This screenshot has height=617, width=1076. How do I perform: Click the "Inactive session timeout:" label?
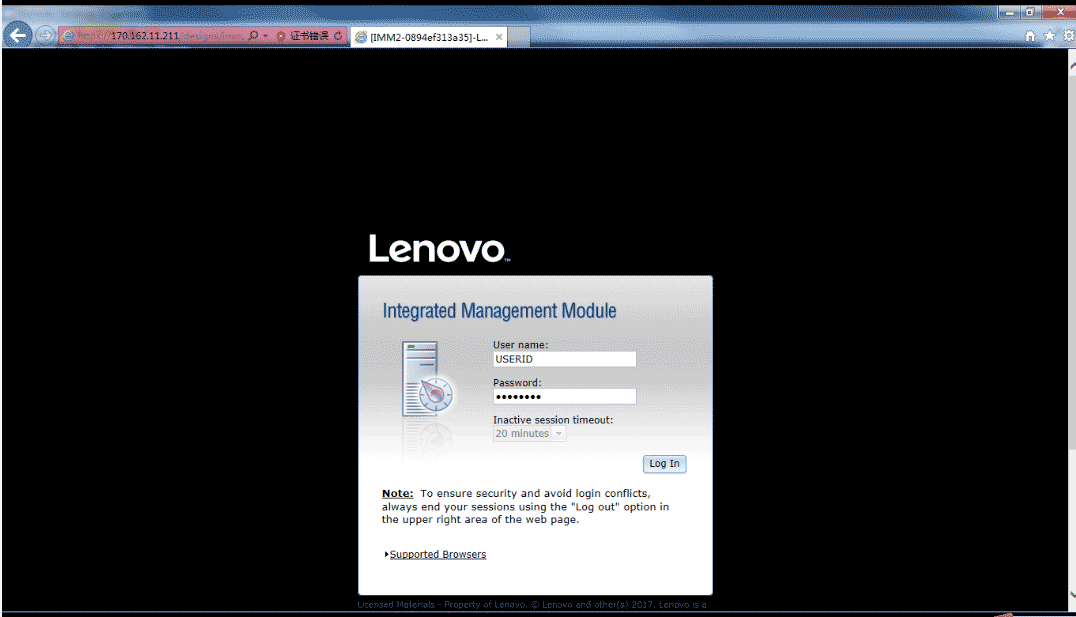552,419
